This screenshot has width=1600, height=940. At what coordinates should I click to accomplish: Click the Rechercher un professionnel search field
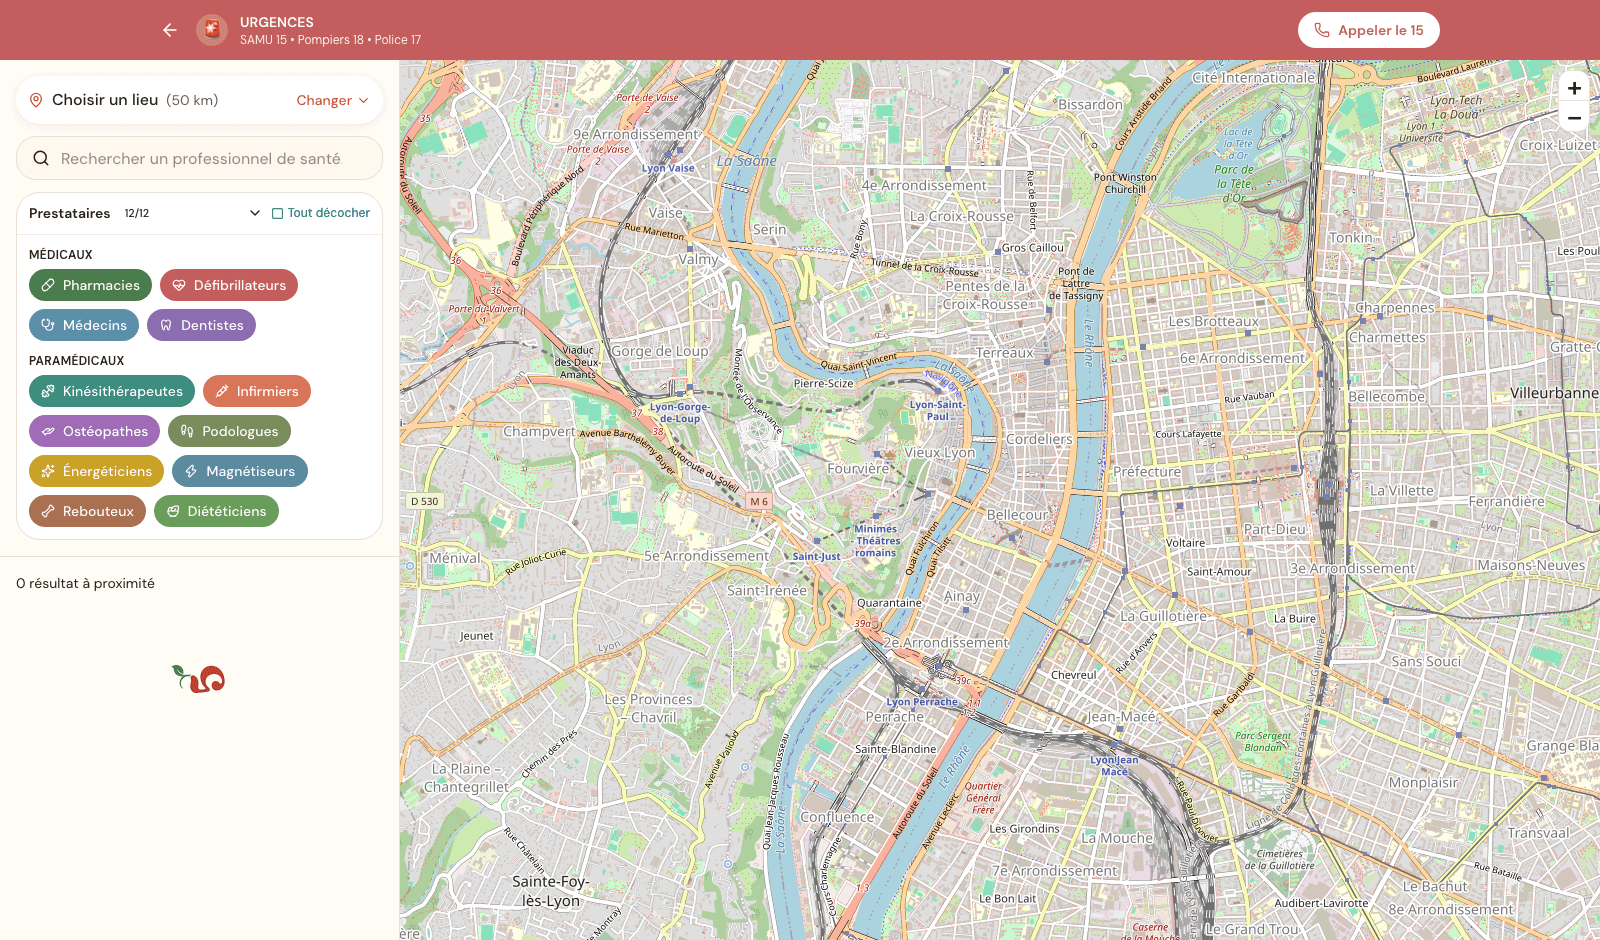(199, 158)
